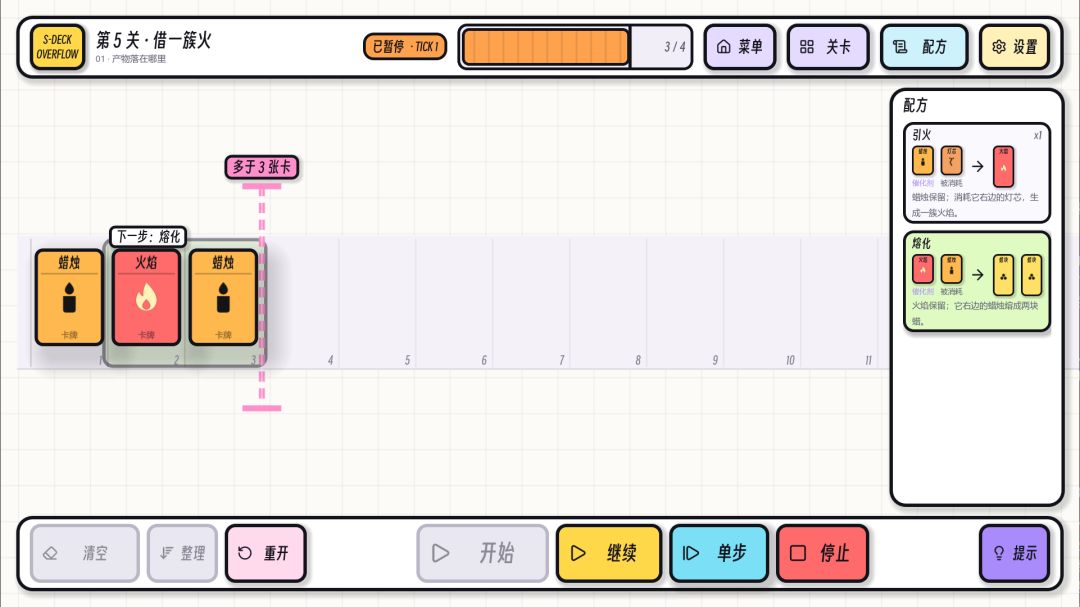The height and width of the screenshot is (607, 1080).
Task: Click the S-DECK OVERFLOW logo badge
Action: click(57, 47)
